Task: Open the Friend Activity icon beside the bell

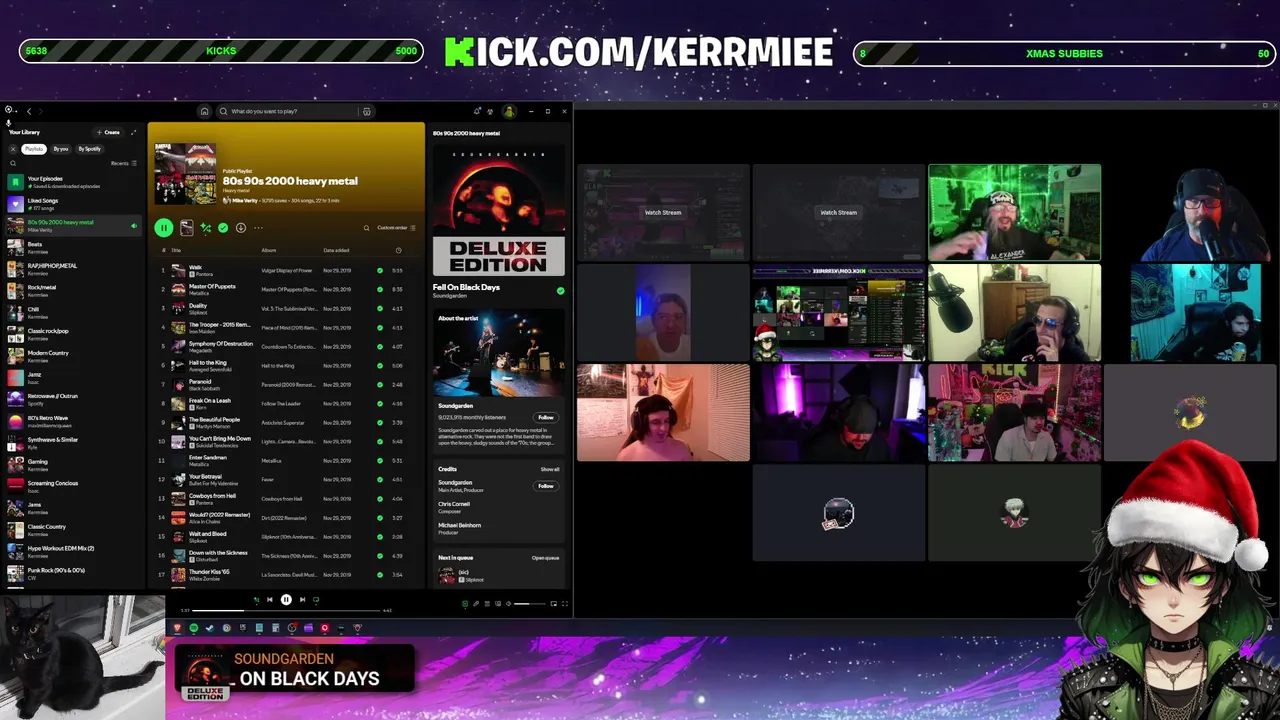Action: pos(491,111)
